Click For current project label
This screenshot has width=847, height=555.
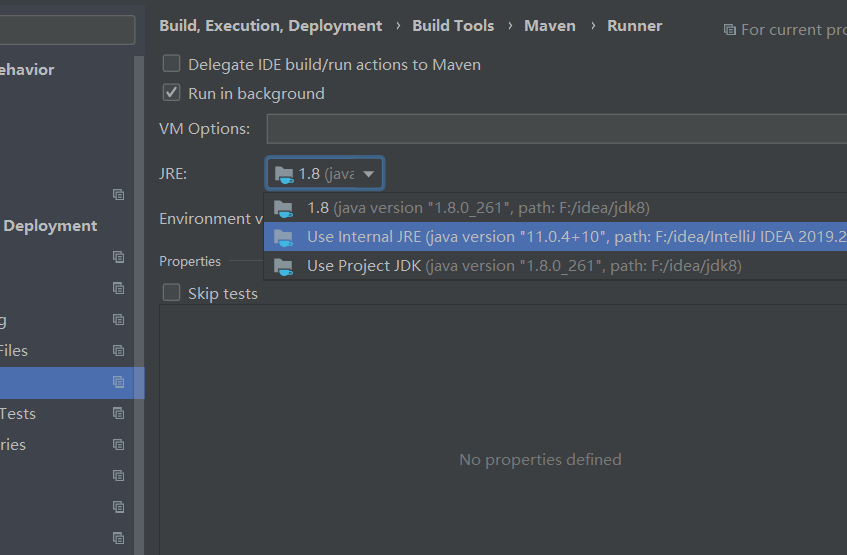click(x=794, y=30)
